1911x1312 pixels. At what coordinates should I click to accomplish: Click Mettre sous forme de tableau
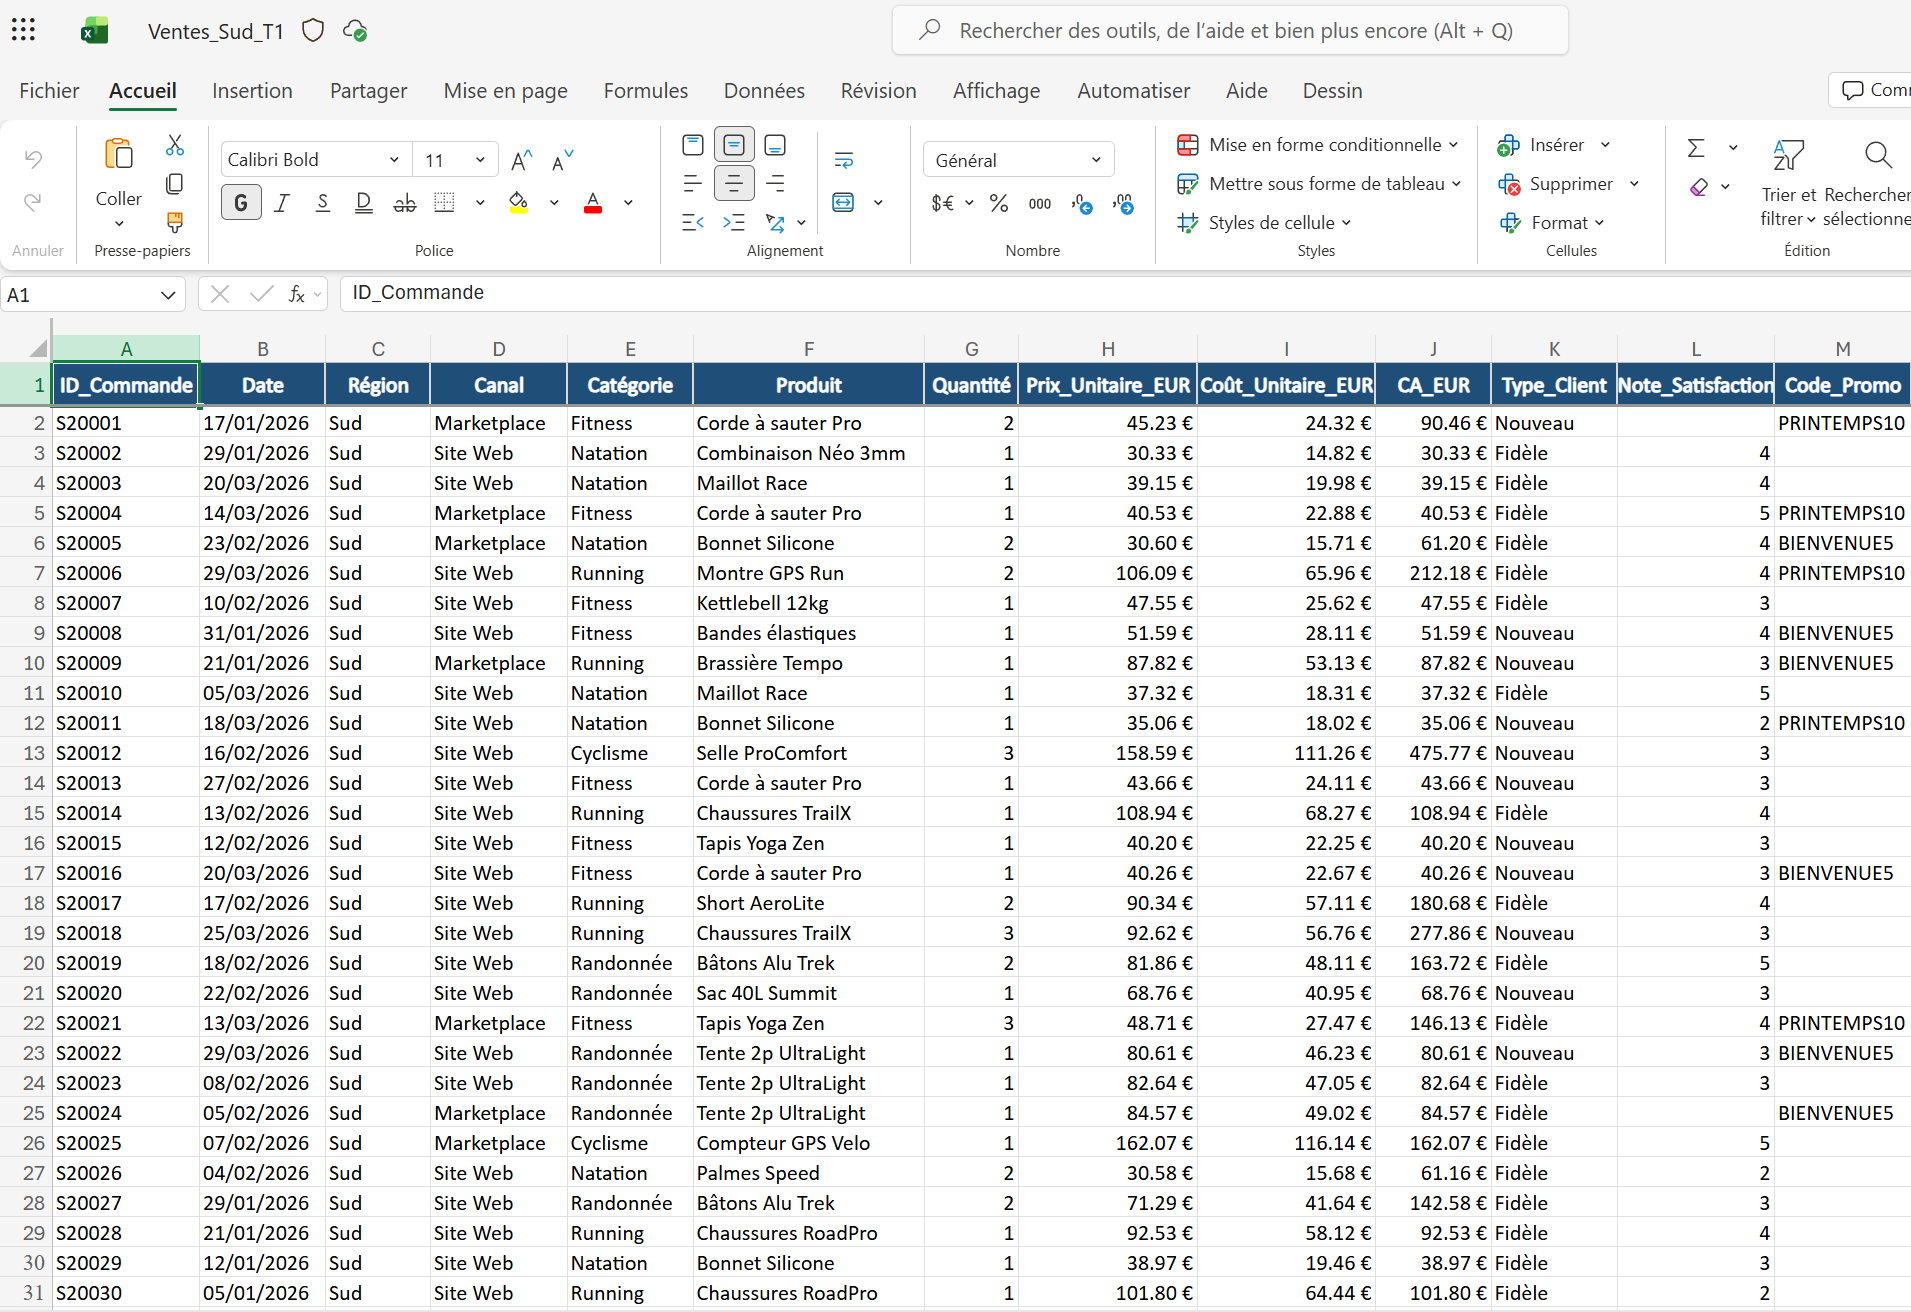1319,184
